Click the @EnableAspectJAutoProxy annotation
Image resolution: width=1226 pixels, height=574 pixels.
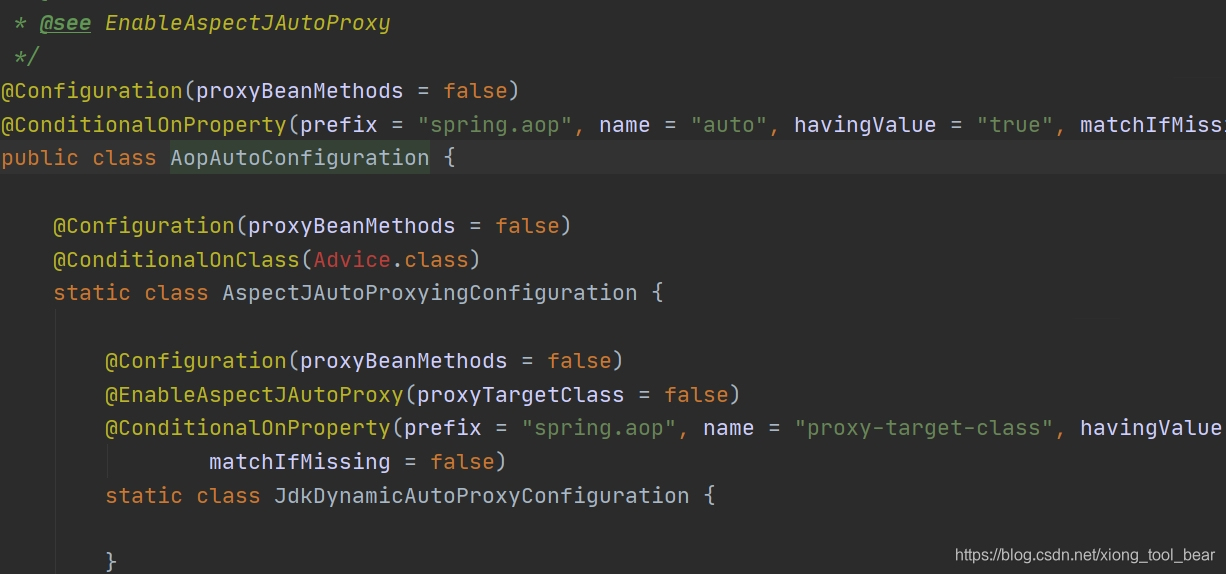pos(254,394)
